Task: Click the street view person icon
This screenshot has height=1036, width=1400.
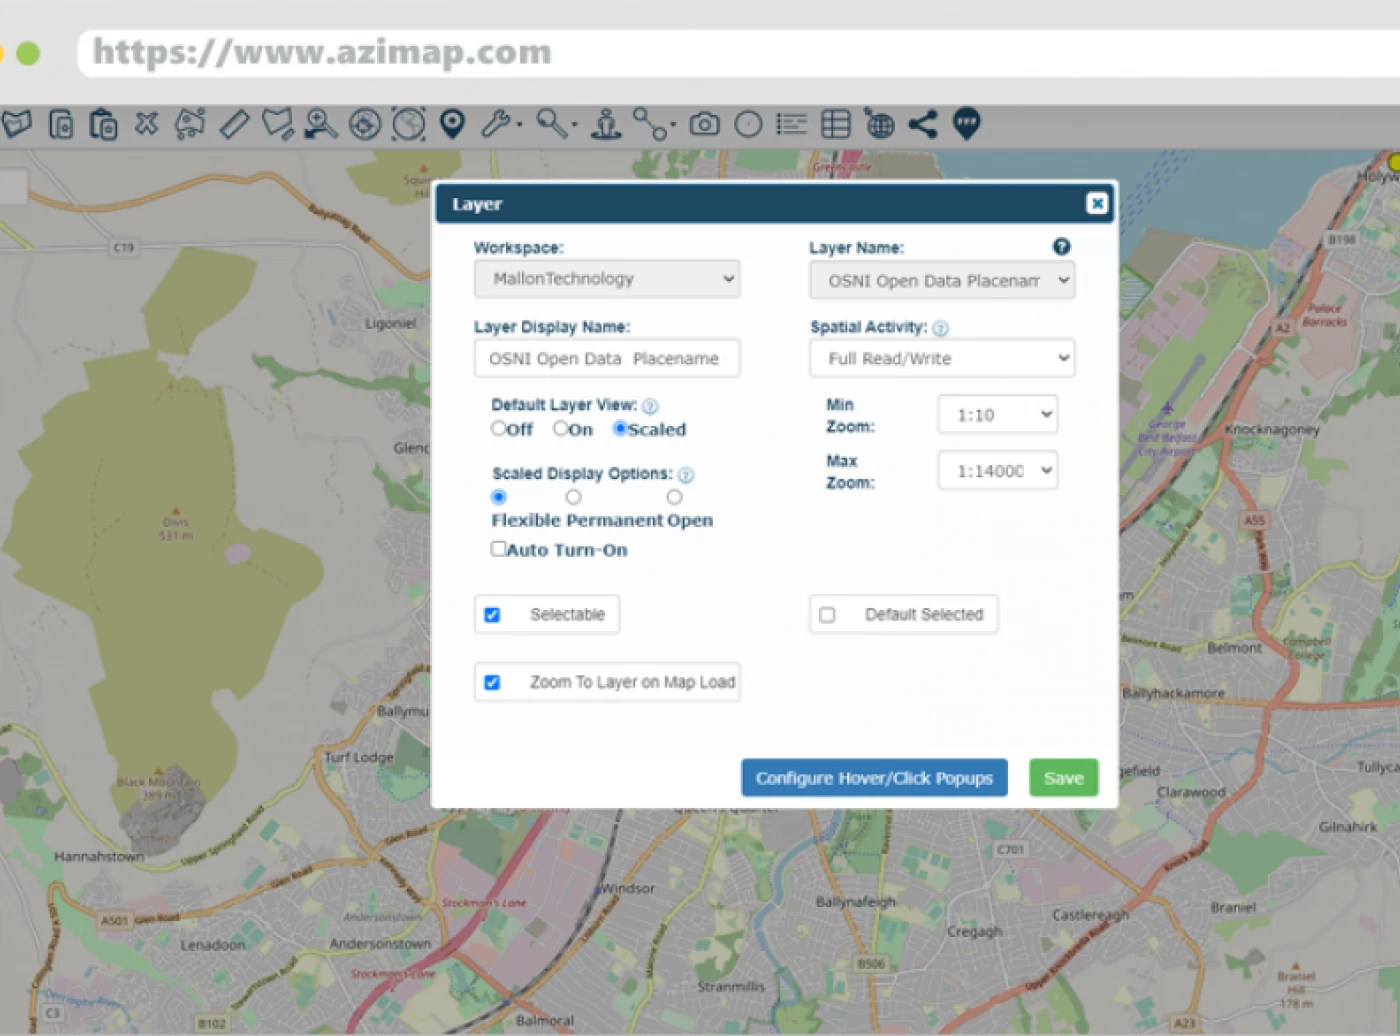Action: [x=606, y=124]
